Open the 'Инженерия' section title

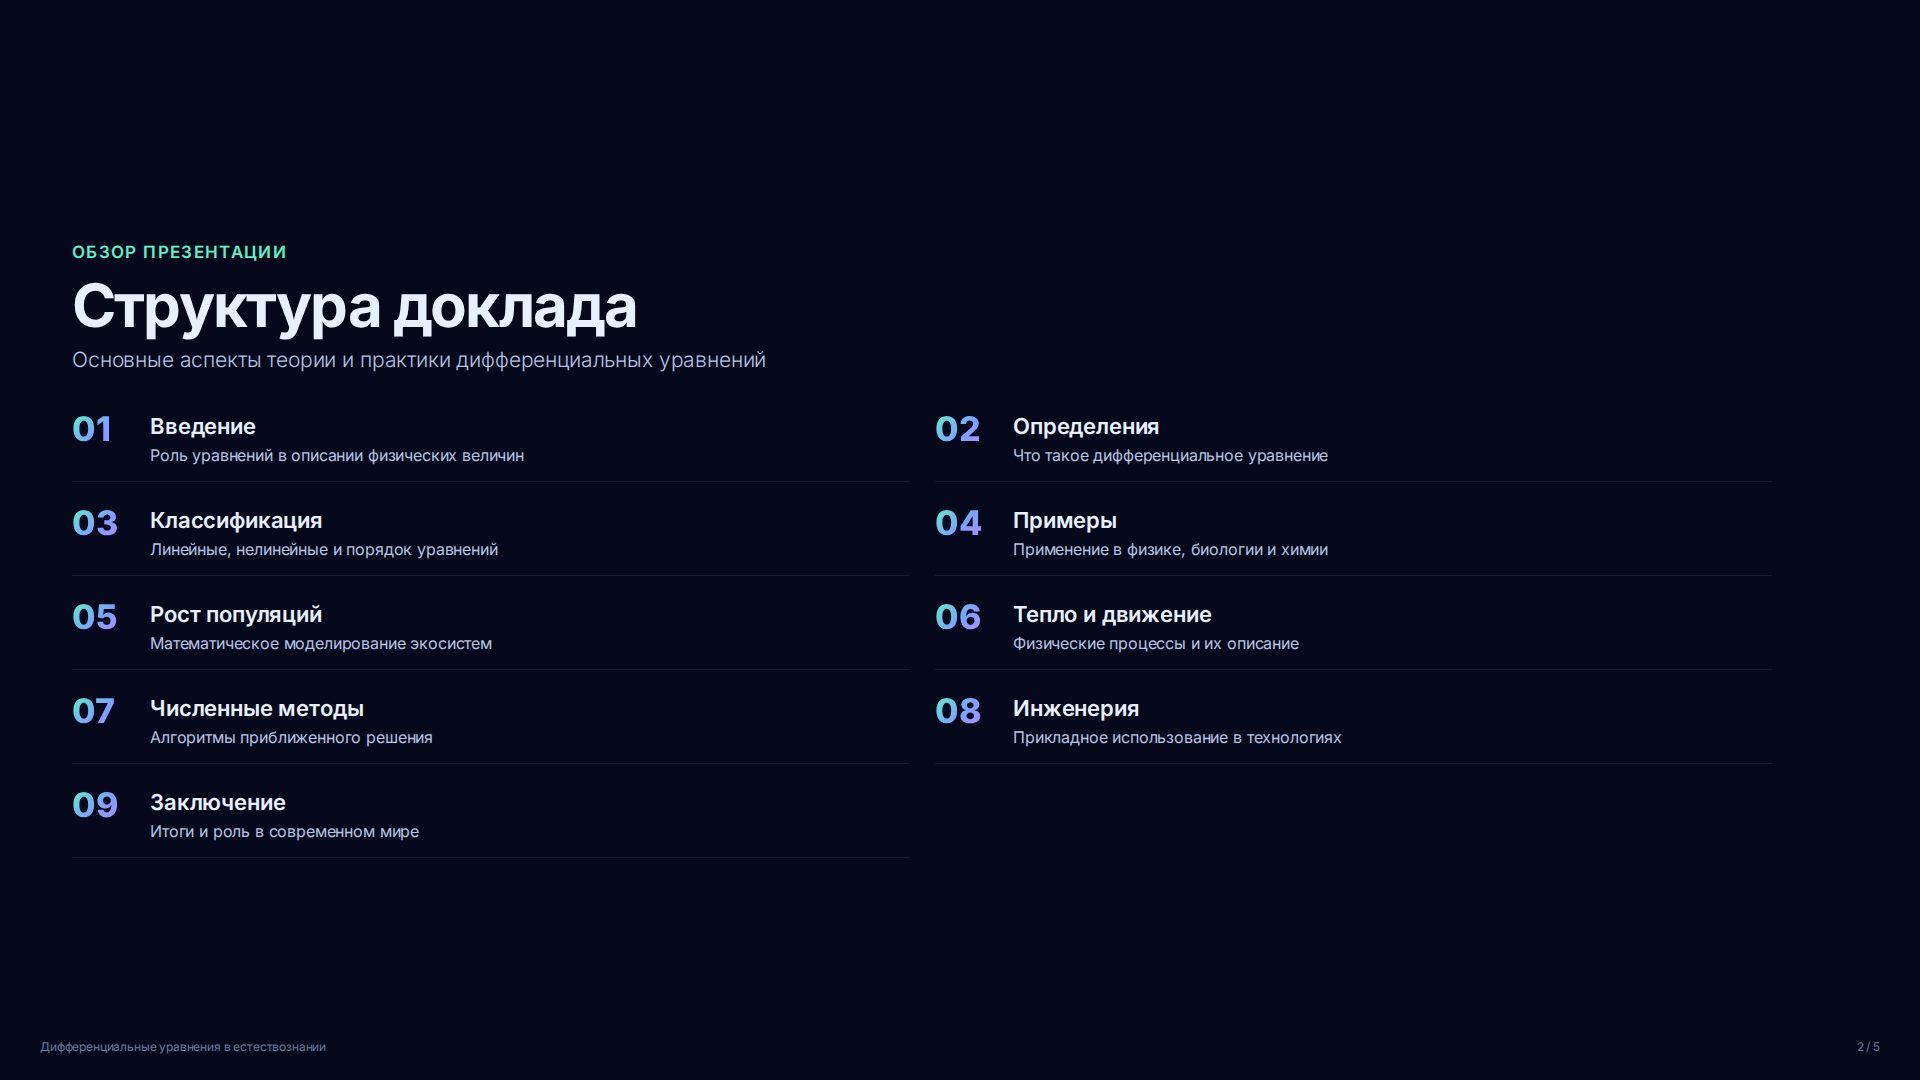[x=1076, y=709]
